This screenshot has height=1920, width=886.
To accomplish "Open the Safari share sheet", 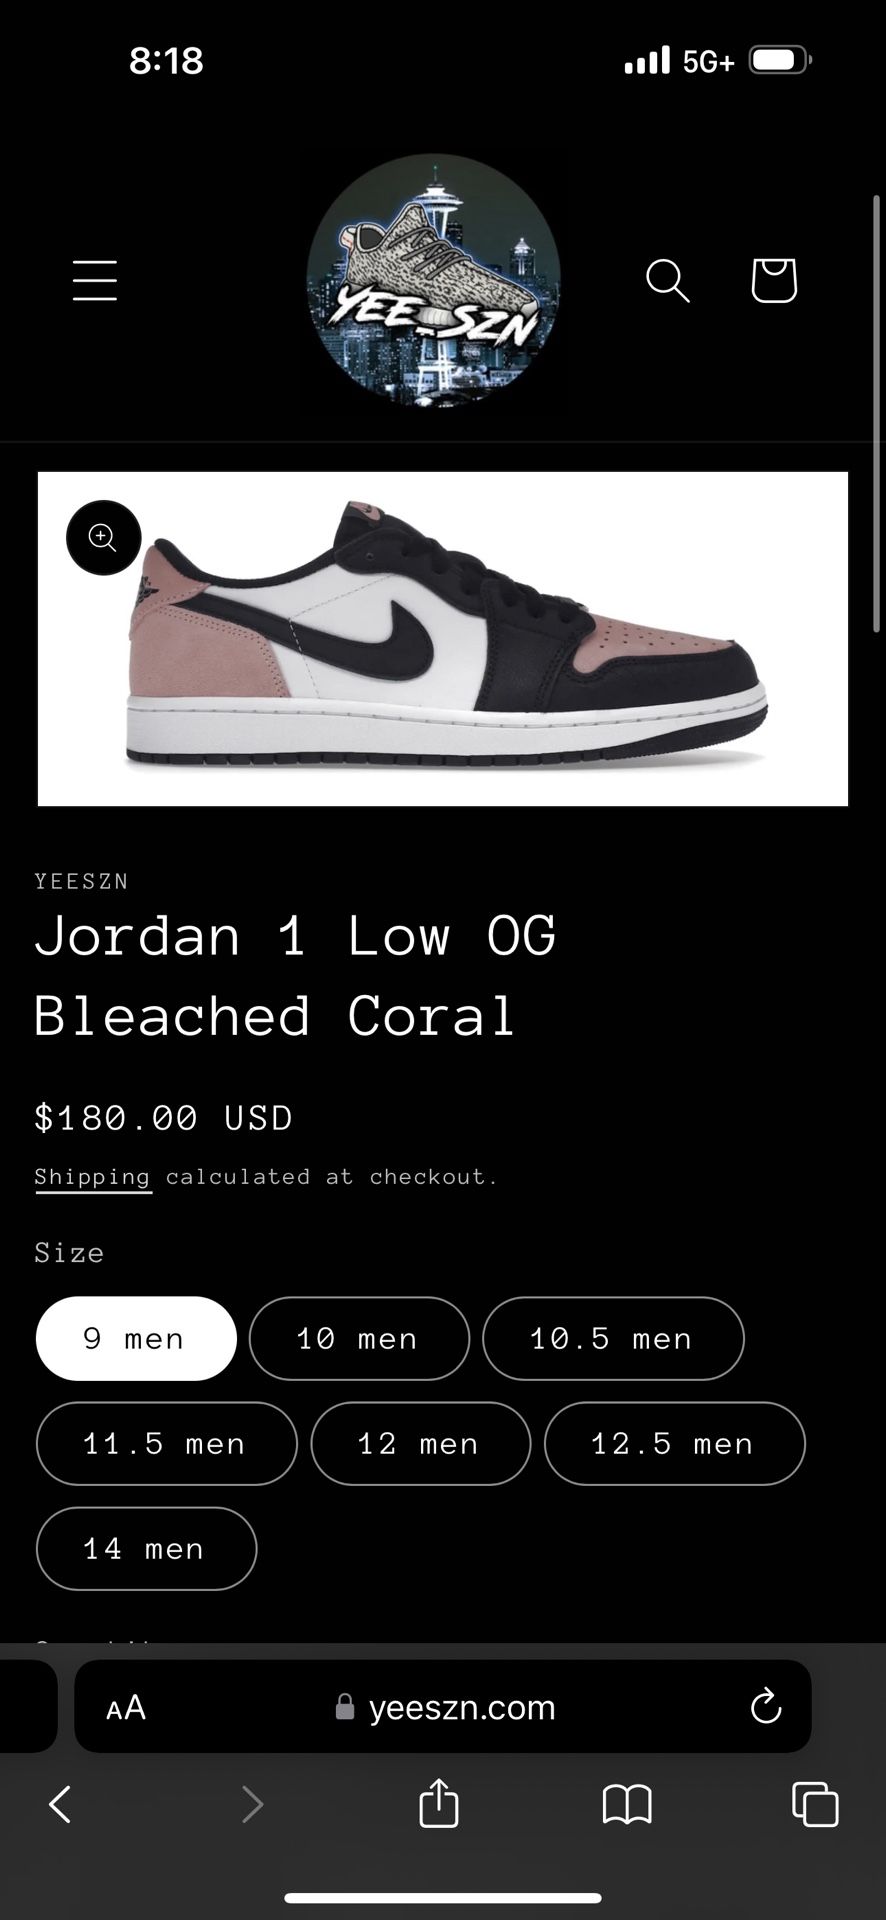I will (x=438, y=1804).
